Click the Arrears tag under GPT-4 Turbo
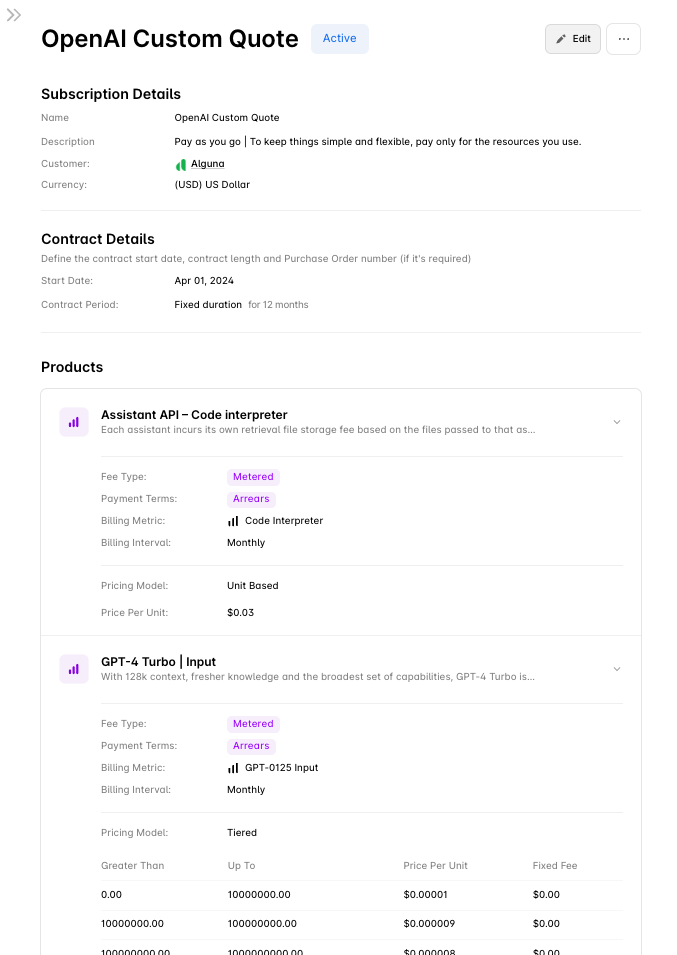 pos(251,746)
